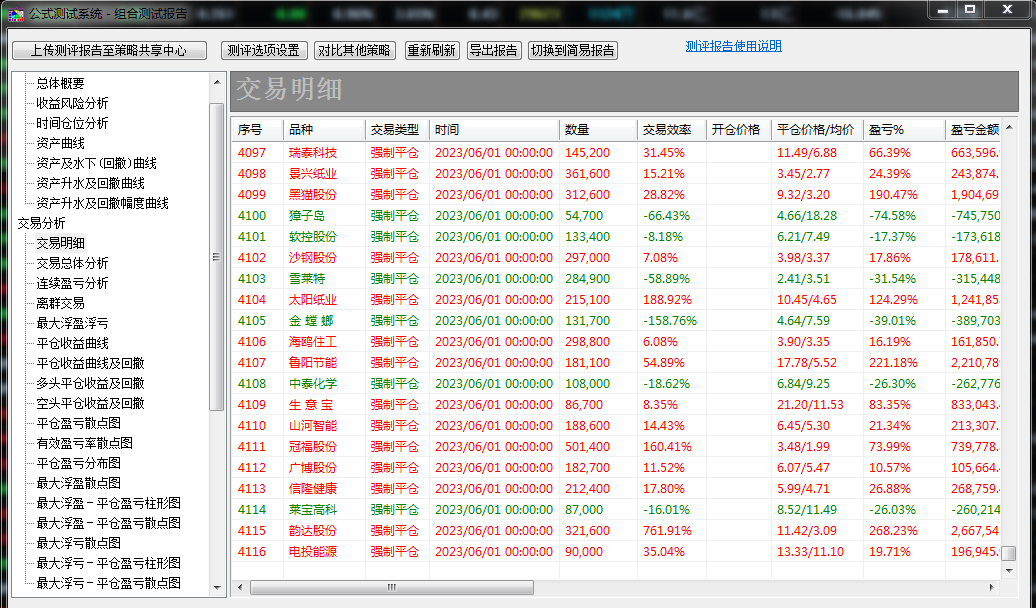Image resolution: width=1036 pixels, height=608 pixels.
Task: Click the tree panel scroll-up arrow
Action: click(x=217, y=82)
